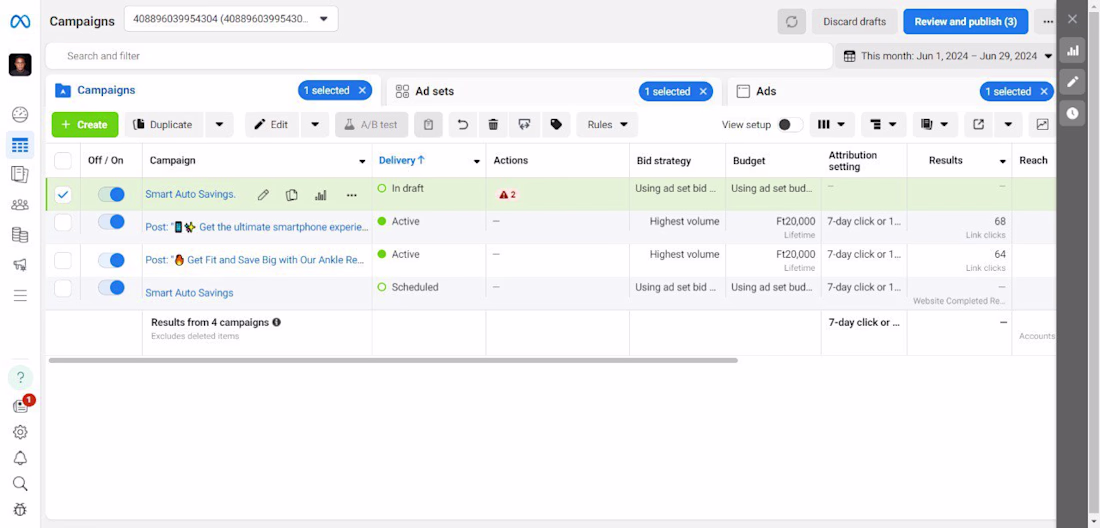
Task: Open news updates icon with badge
Action: pos(20,407)
